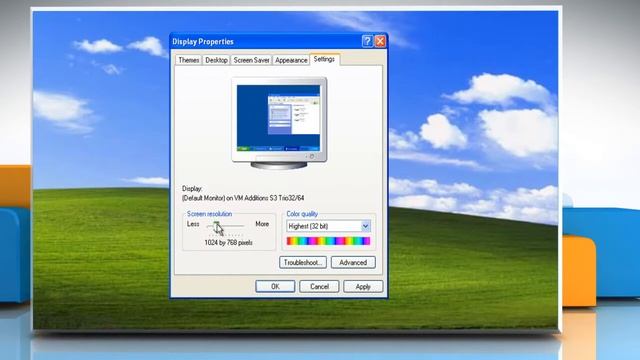Click the Default Monitor display description text

click(x=243, y=198)
